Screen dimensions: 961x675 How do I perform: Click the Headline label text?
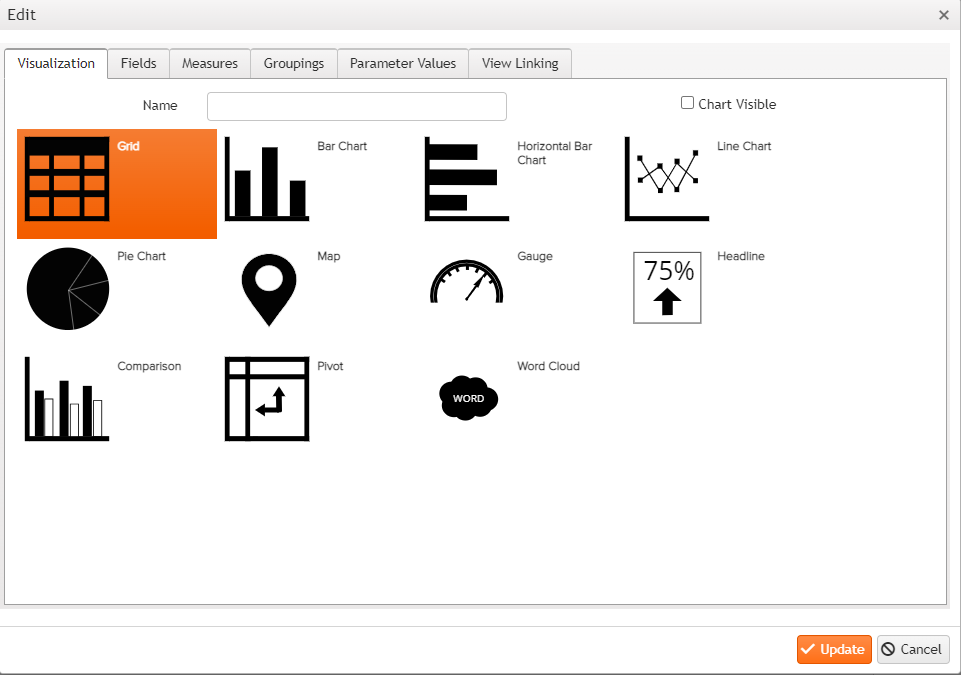pyautogui.click(x=740, y=256)
